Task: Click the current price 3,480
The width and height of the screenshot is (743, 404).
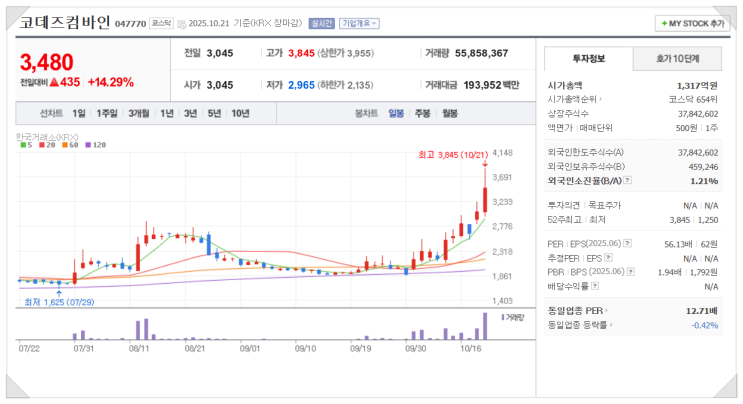Action: 46,62
